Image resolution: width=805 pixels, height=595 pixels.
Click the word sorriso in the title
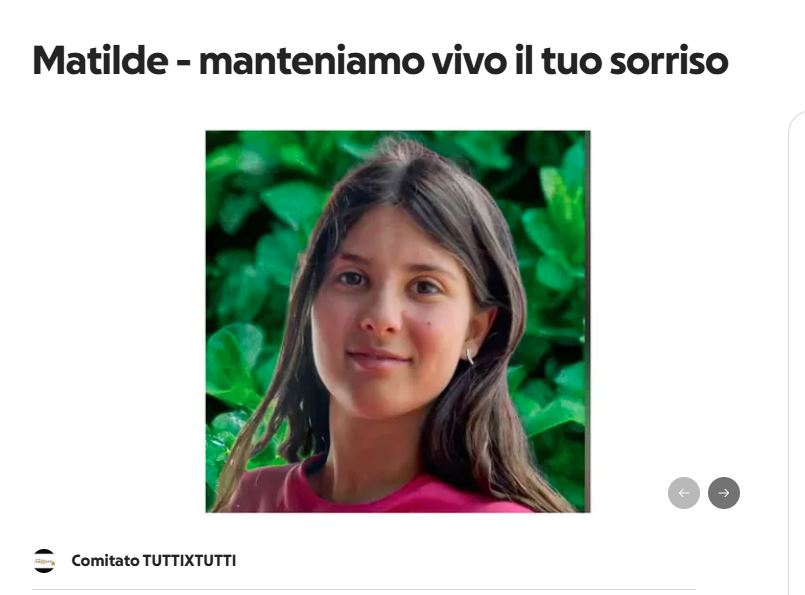[669, 62]
